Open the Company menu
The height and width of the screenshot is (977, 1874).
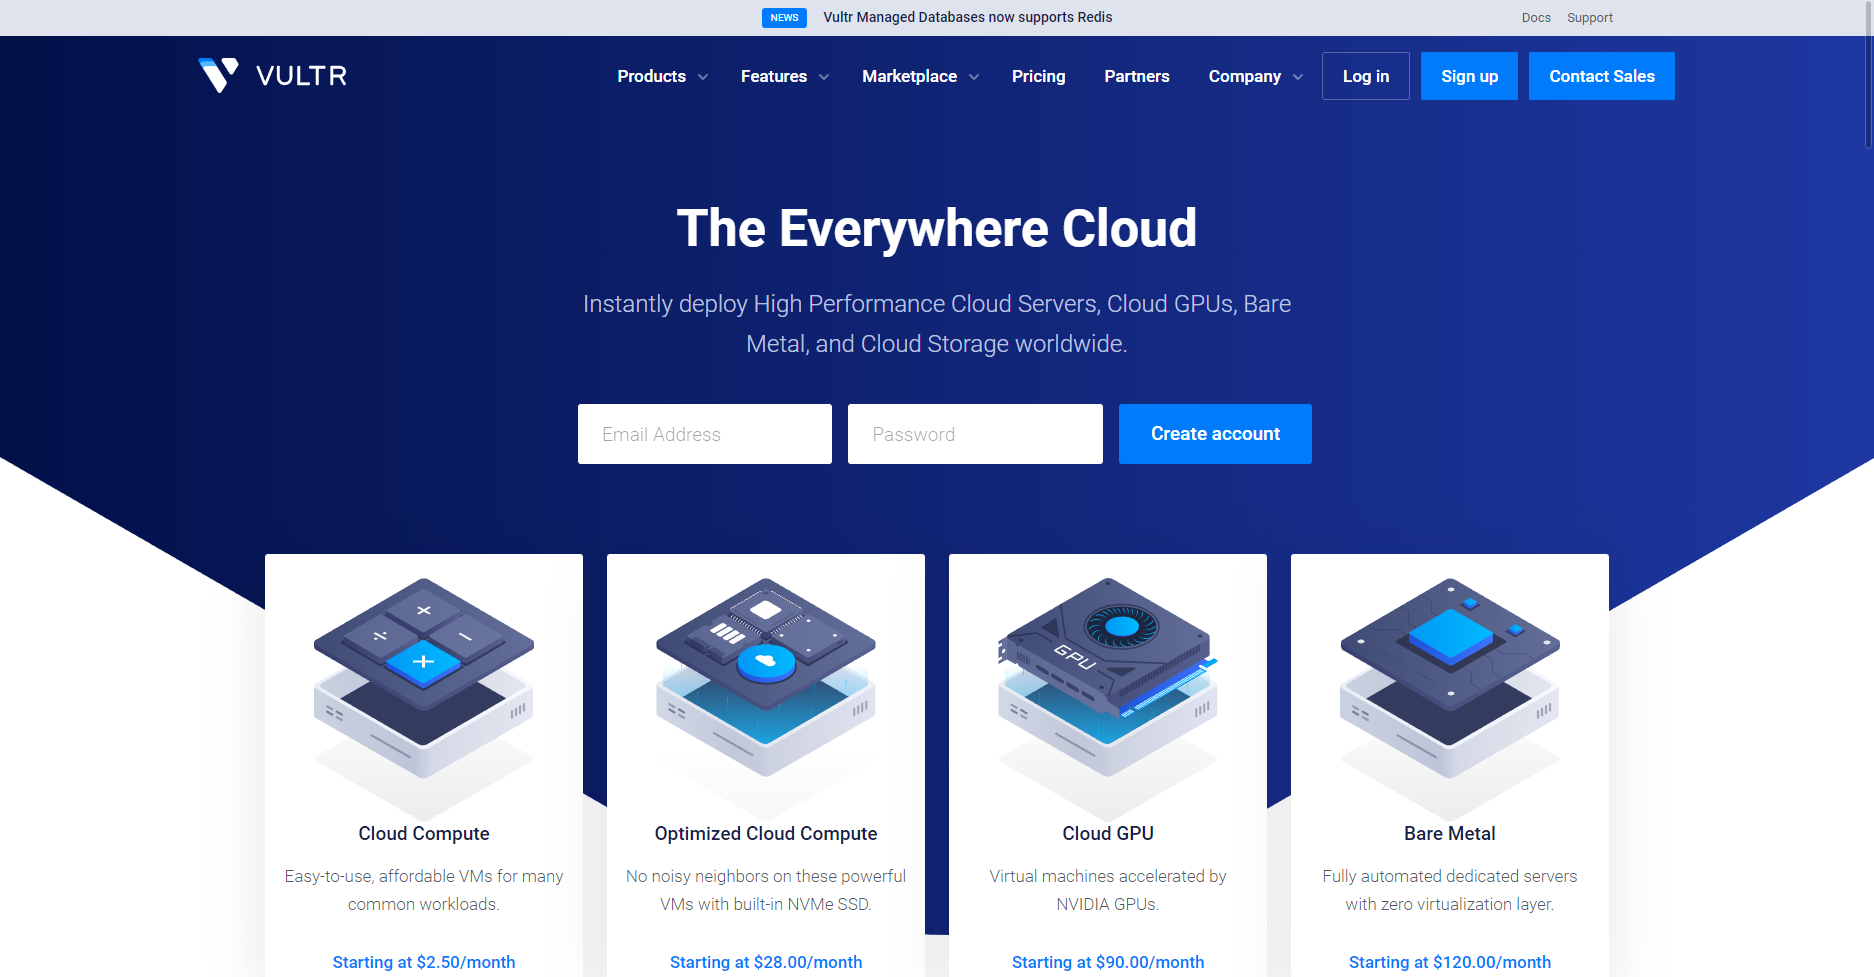pos(1245,76)
